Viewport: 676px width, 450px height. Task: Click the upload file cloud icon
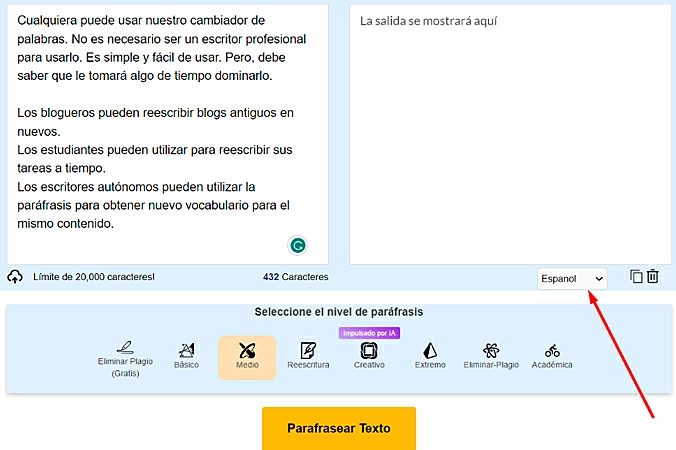point(15,277)
